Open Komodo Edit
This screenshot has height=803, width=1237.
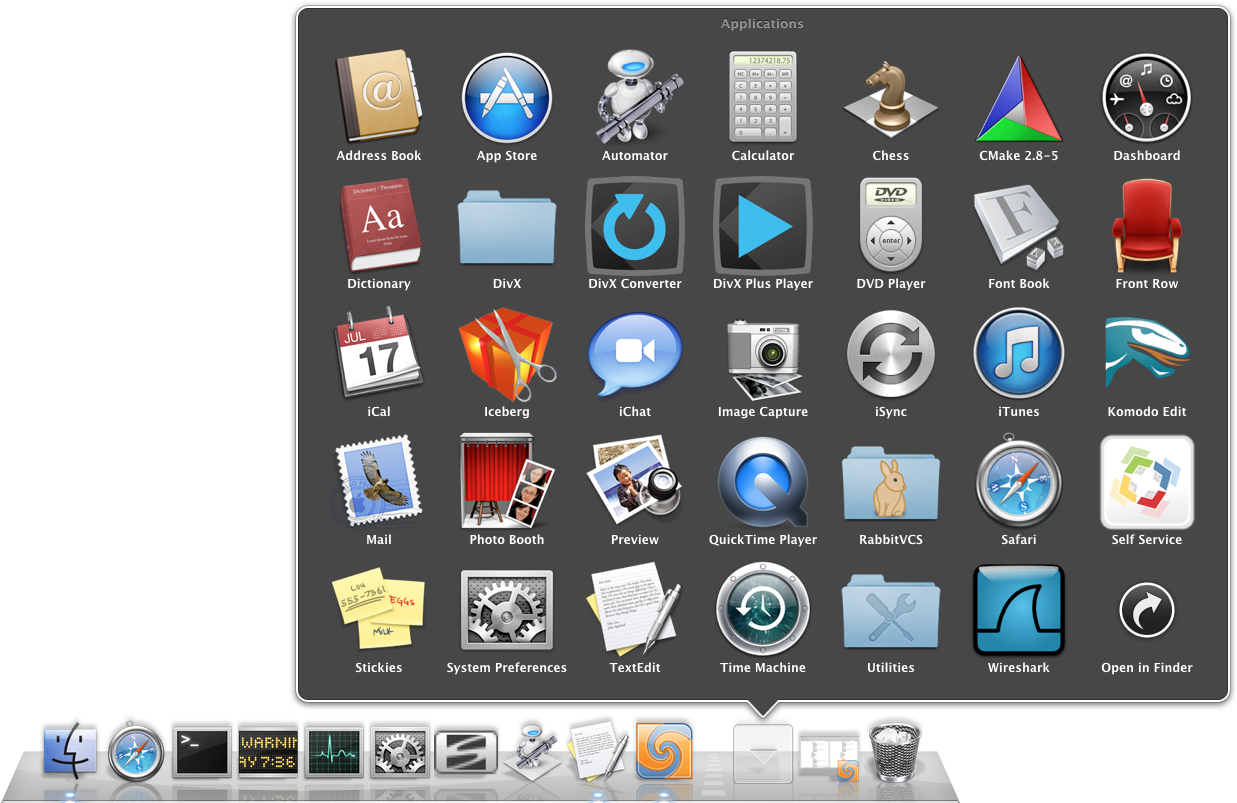point(1147,353)
